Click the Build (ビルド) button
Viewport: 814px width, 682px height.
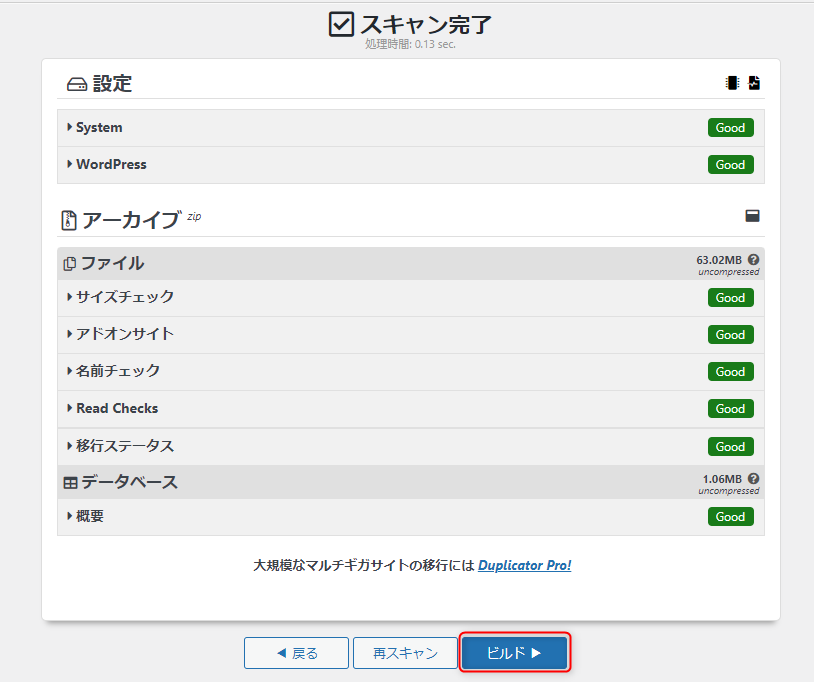coord(514,652)
